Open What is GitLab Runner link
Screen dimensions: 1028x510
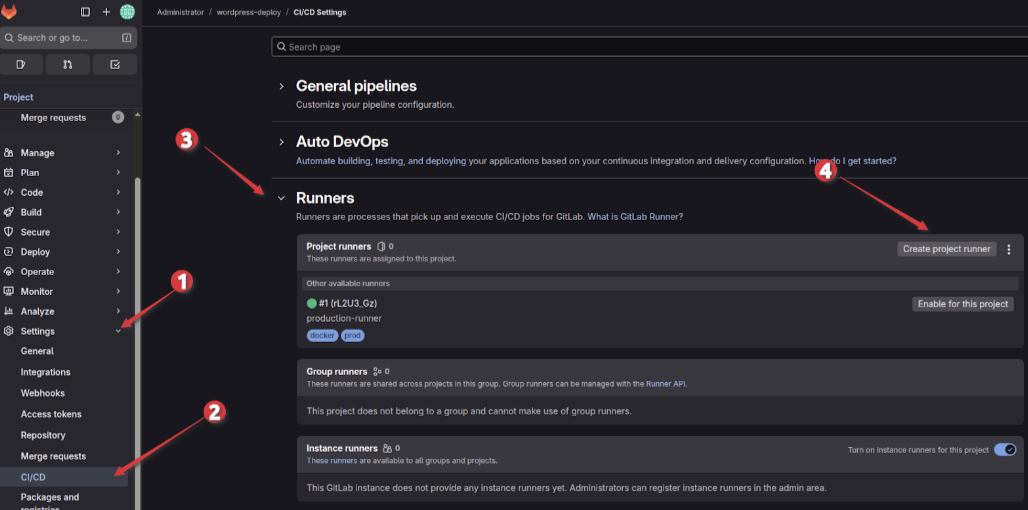click(635, 216)
